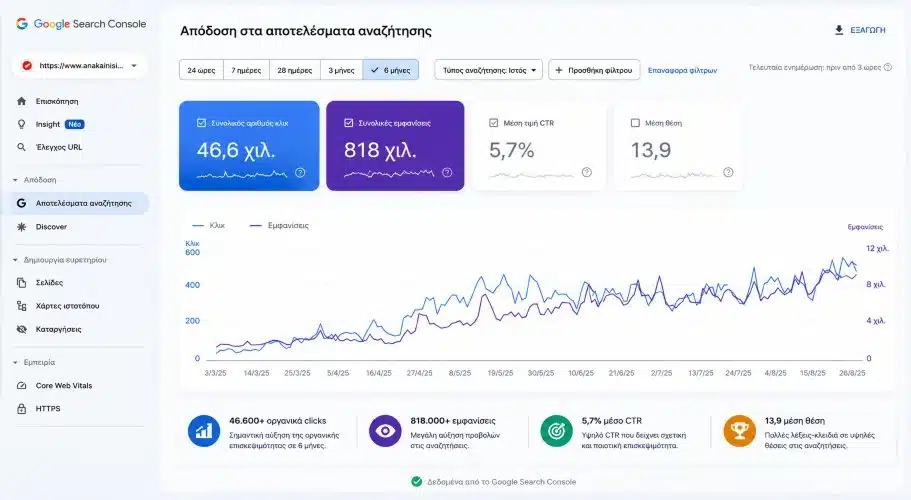The height and width of the screenshot is (500, 911).
Task: Click help icon on average CTR card
Action: coord(587,172)
